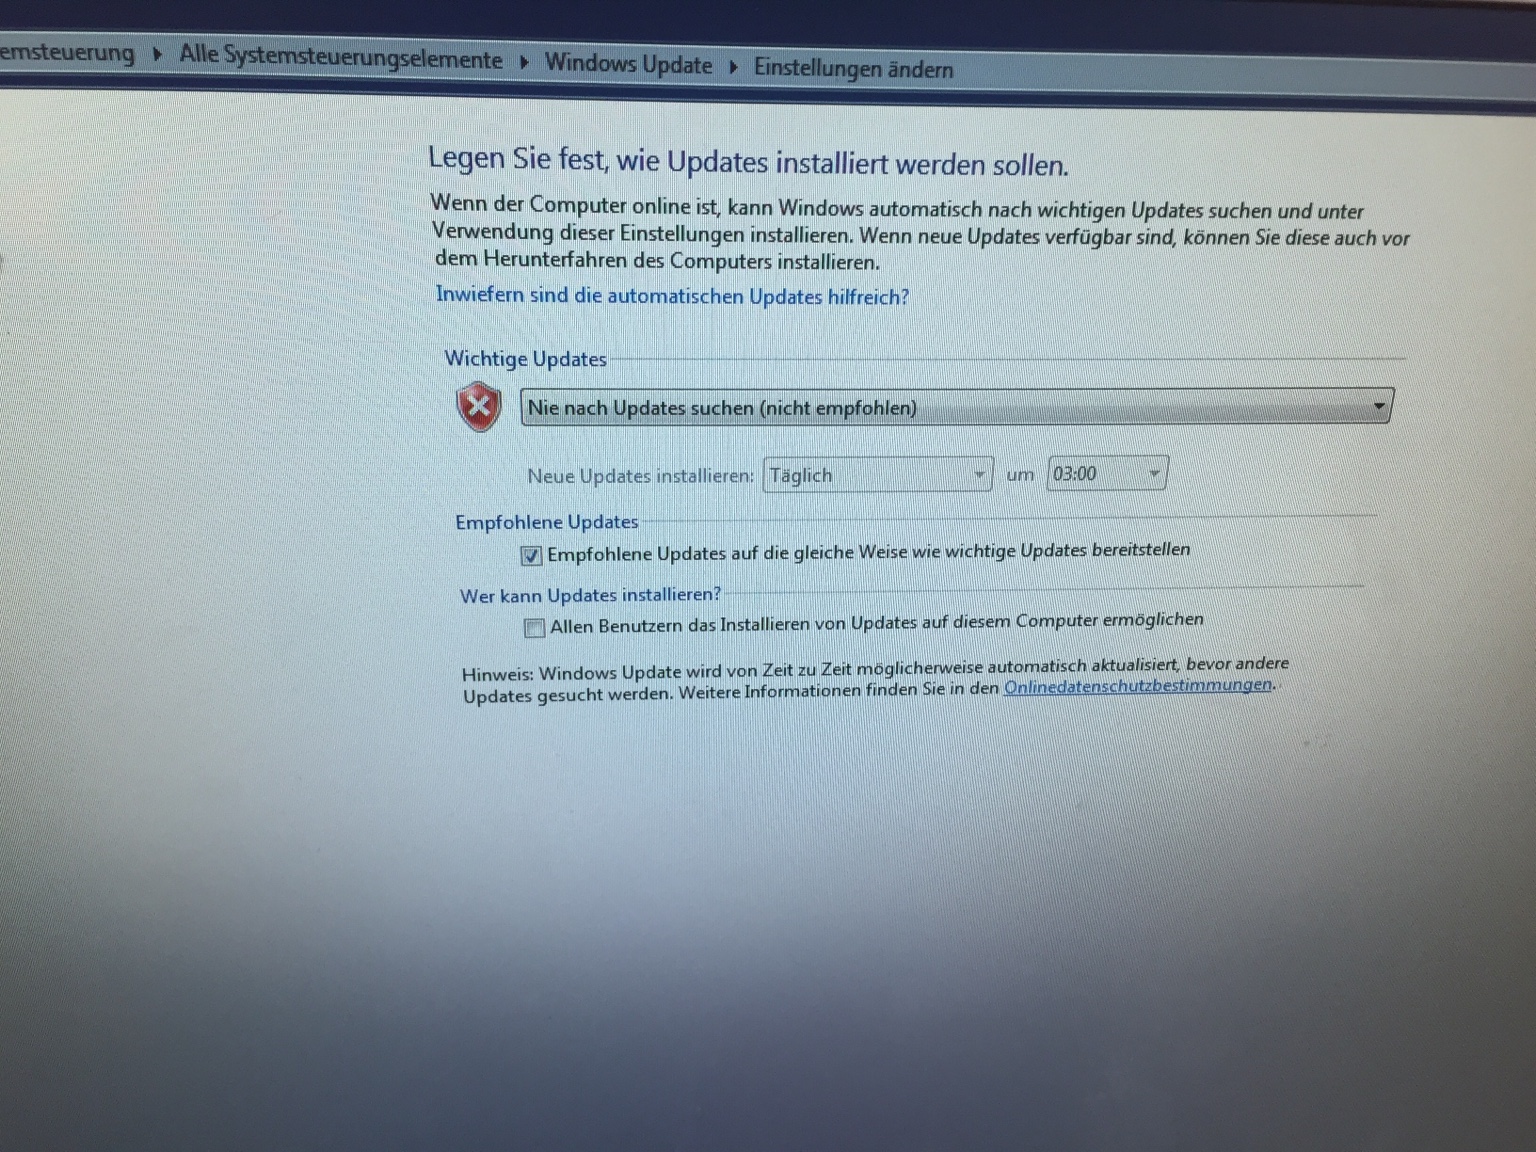The height and width of the screenshot is (1152, 1536).
Task: Expand arrow before 'Alle Systemsteuerungselemente' breadcrumb
Action: (157, 54)
